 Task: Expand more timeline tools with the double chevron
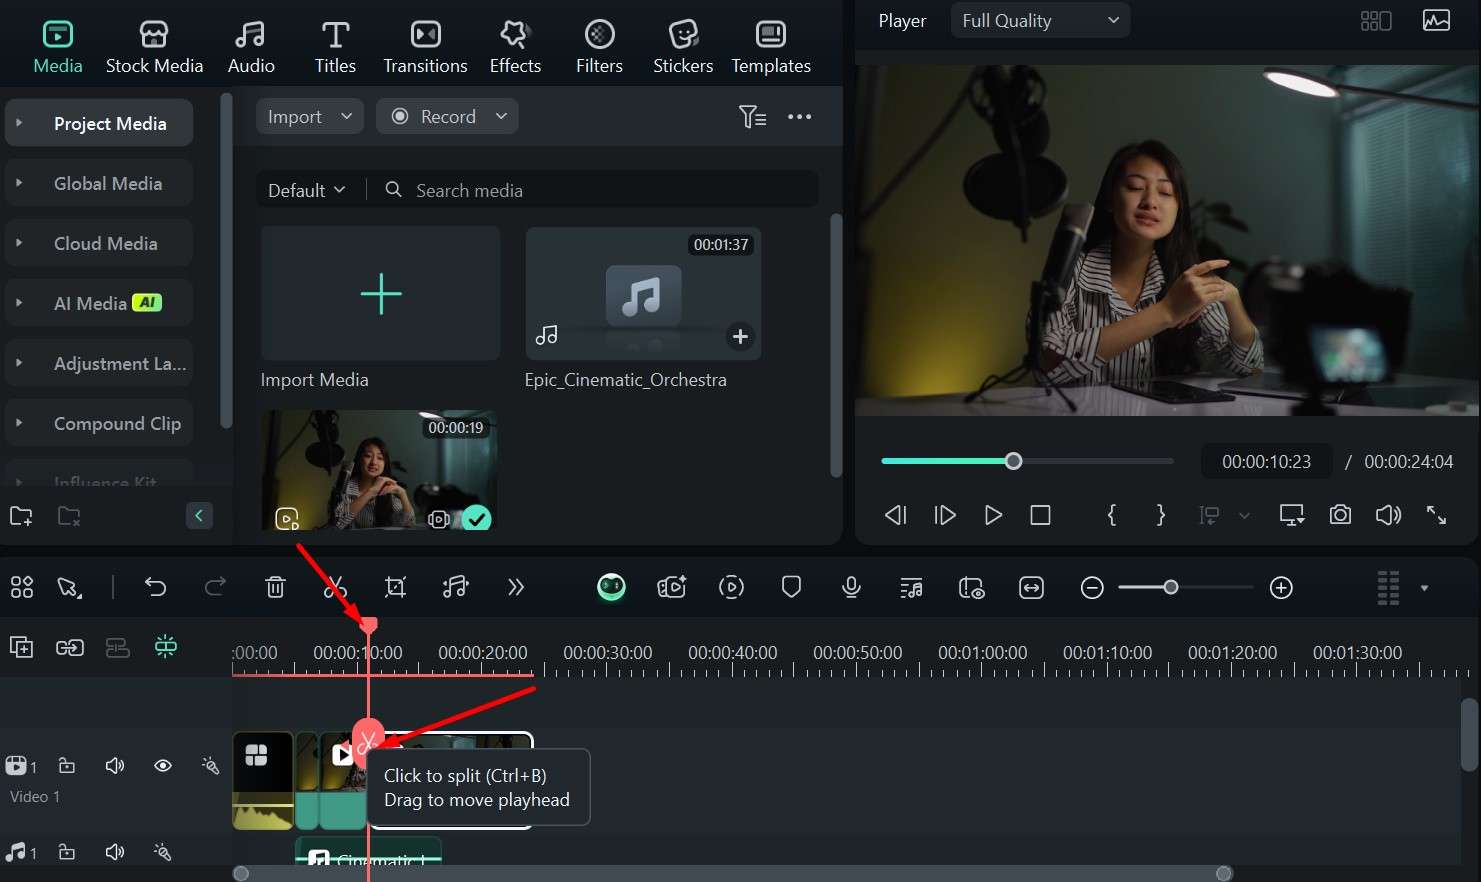coord(515,587)
